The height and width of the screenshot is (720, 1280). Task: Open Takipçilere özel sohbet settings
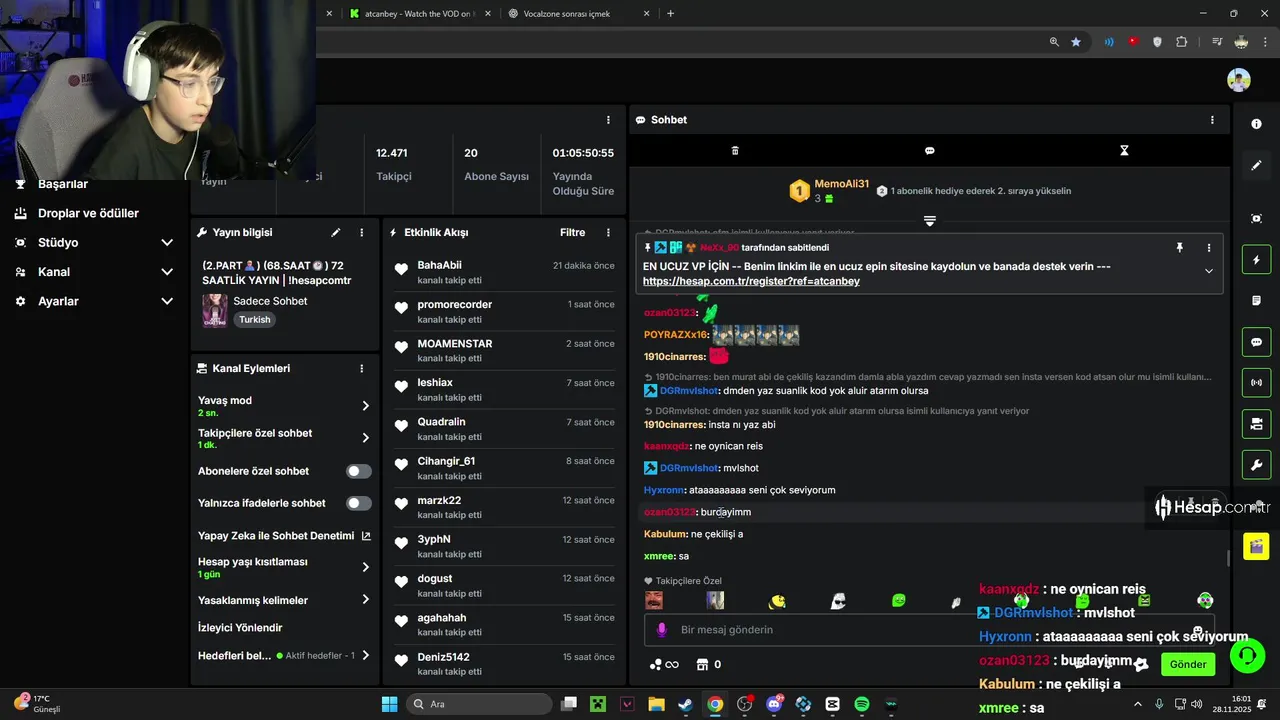coord(285,438)
